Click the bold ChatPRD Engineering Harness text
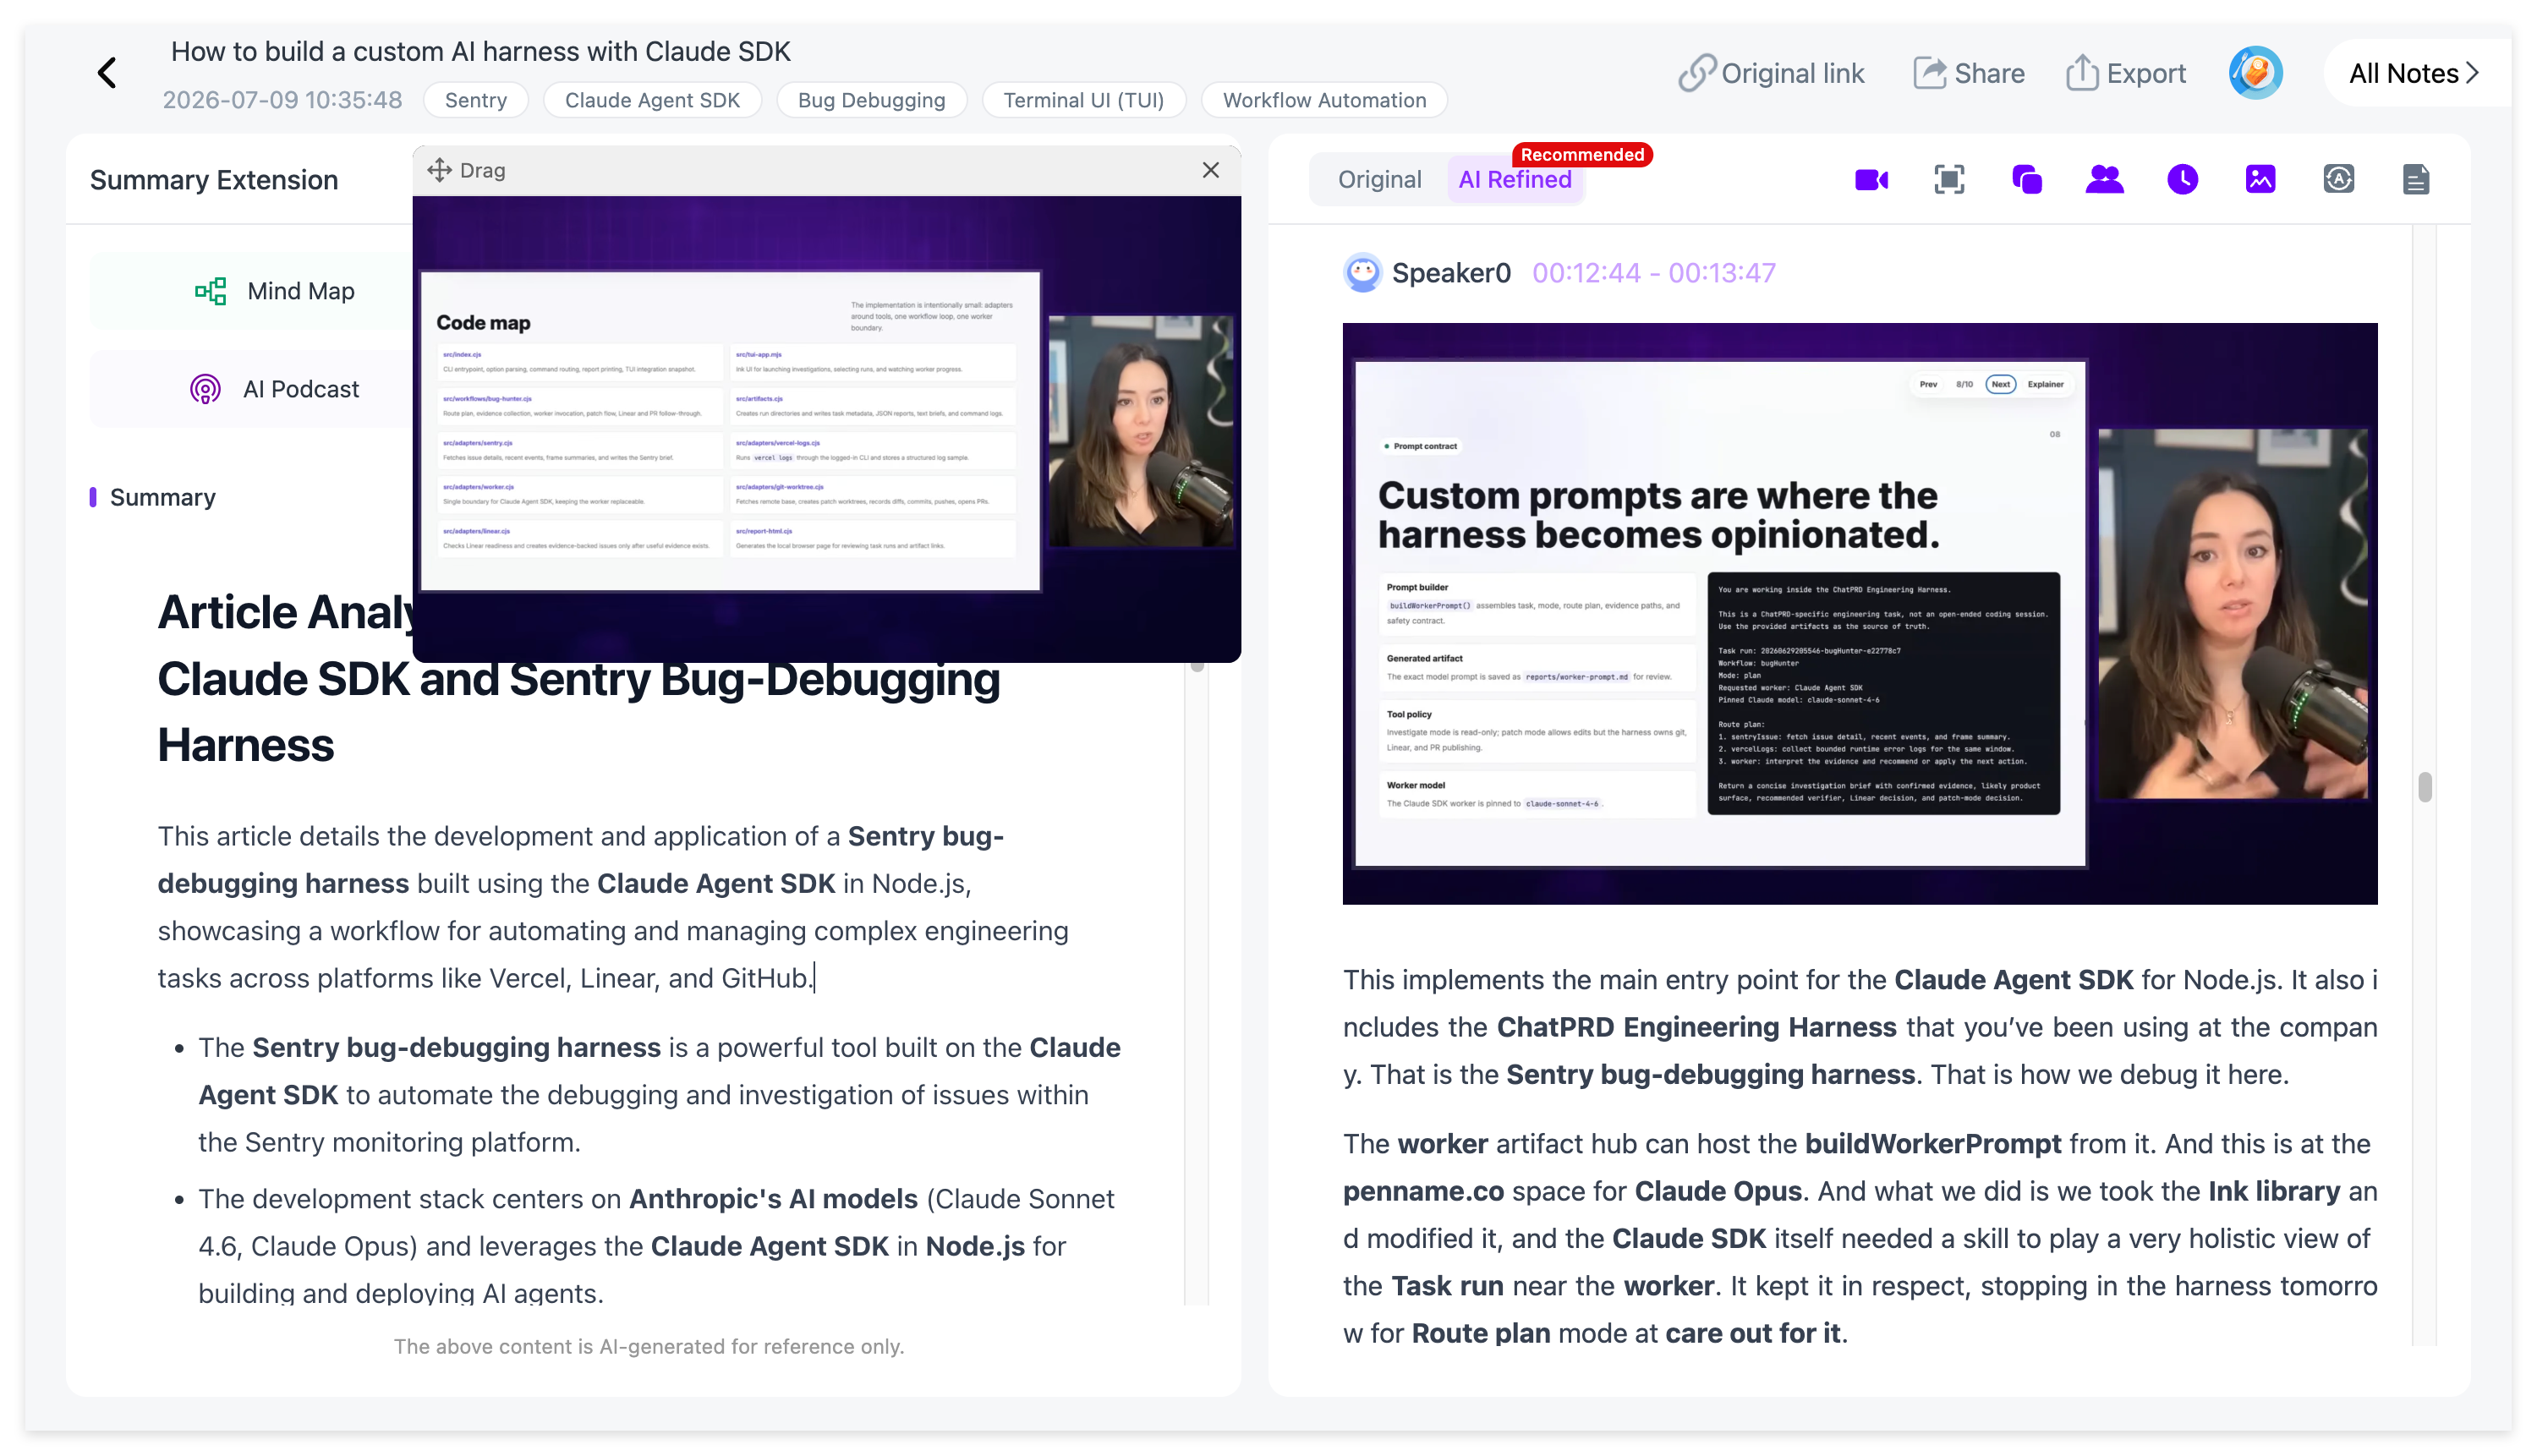 [x=1696, y=1027]
